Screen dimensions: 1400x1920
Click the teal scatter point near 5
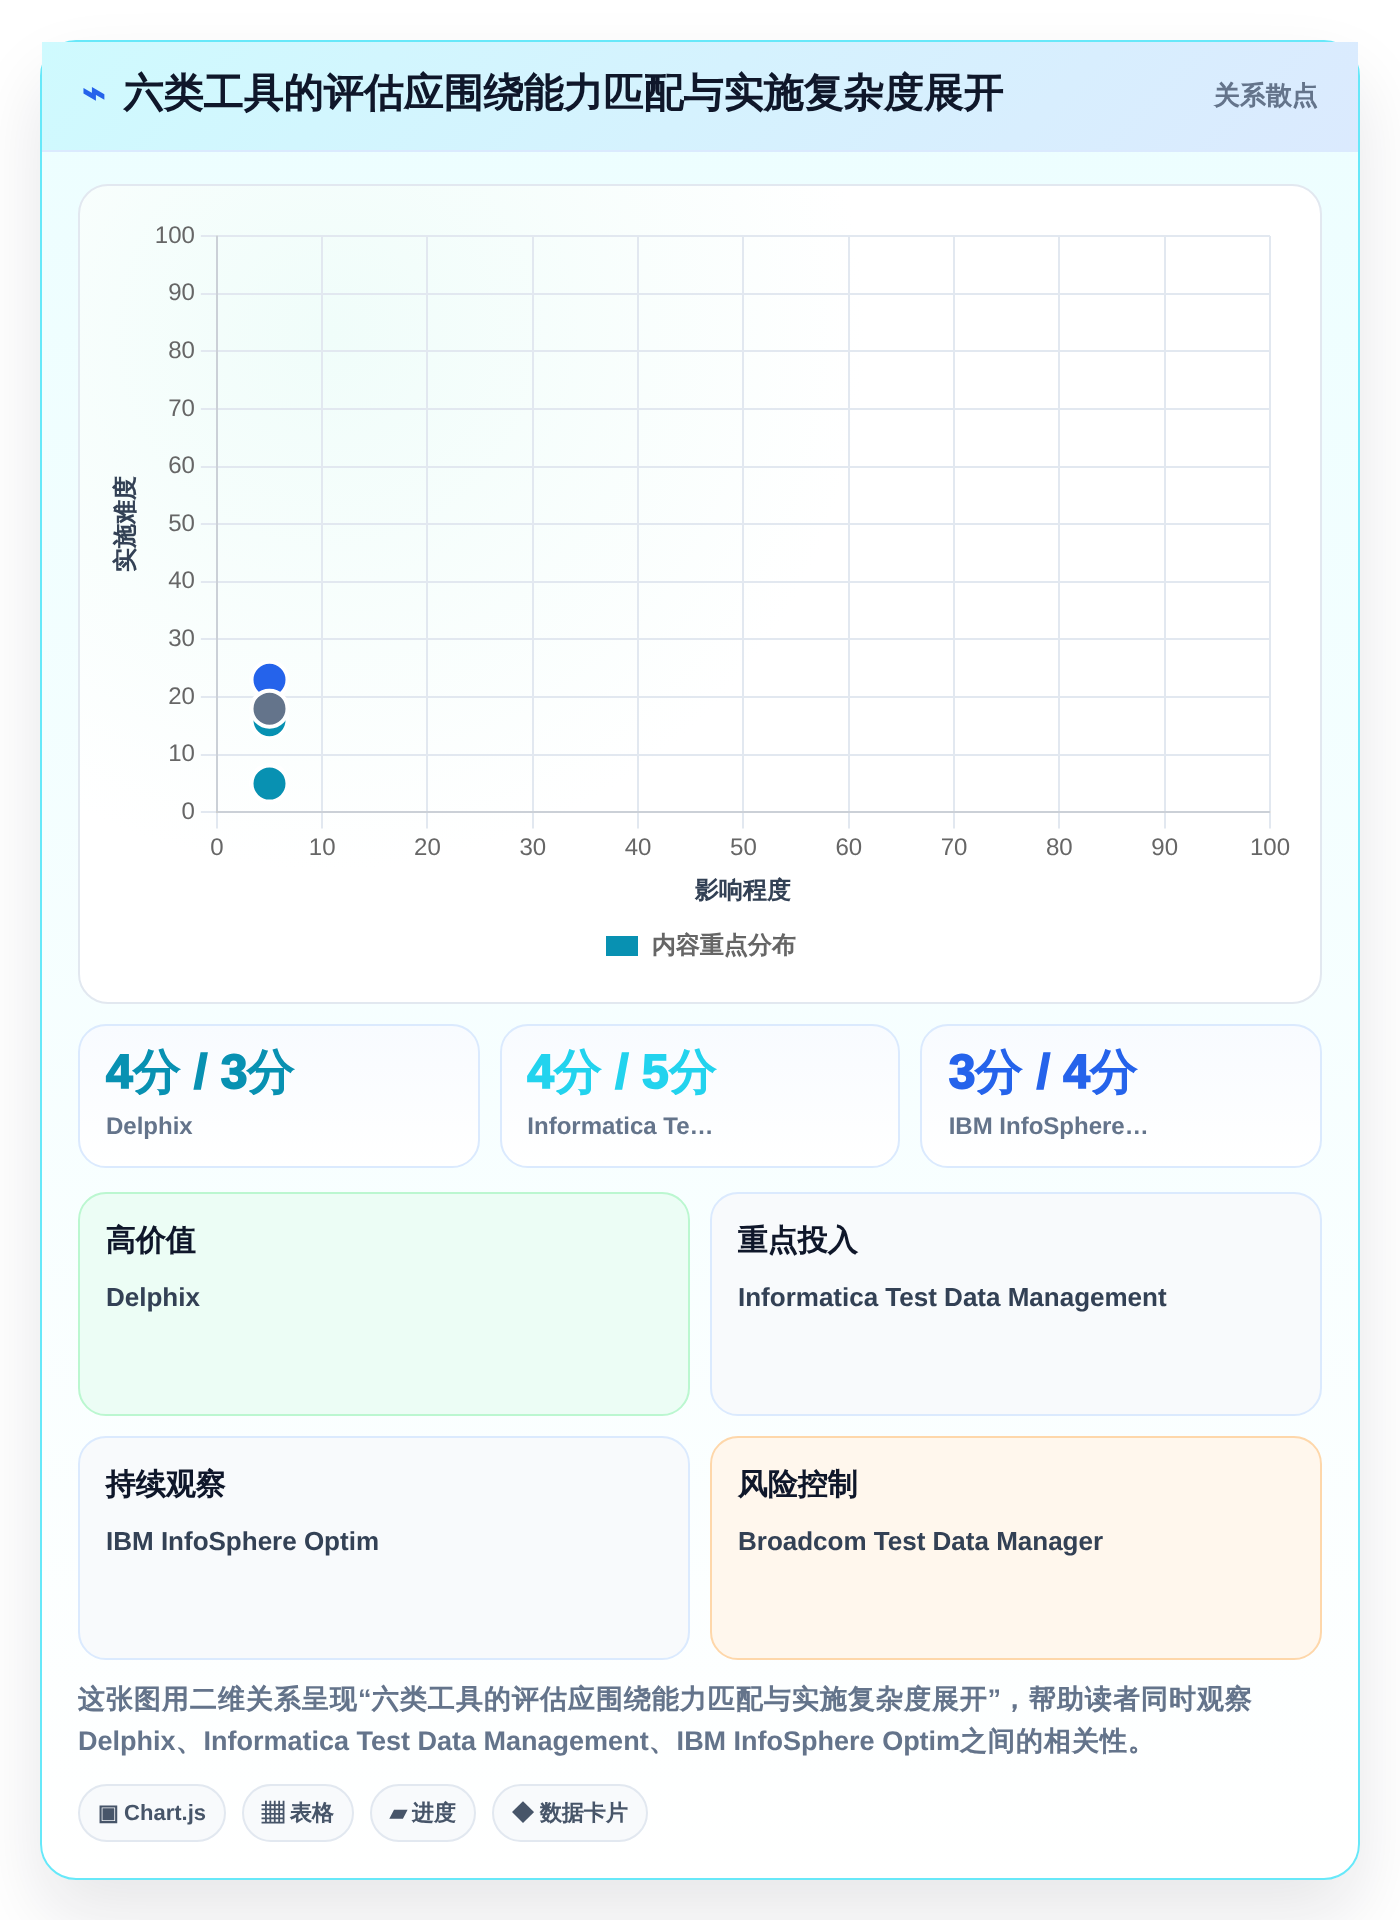269,783
